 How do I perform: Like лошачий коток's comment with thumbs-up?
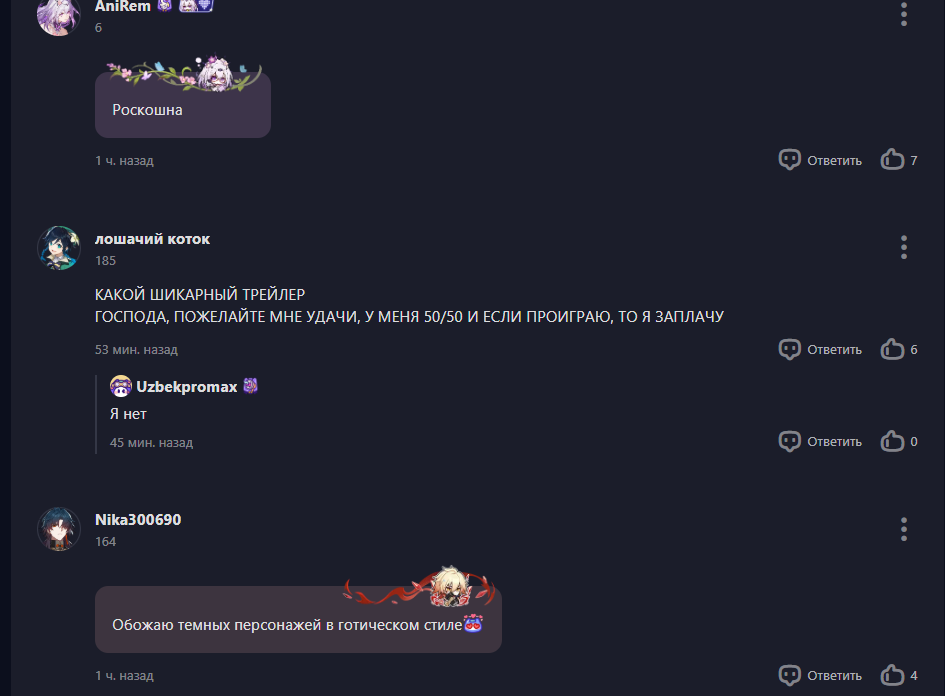click(892, 349)
